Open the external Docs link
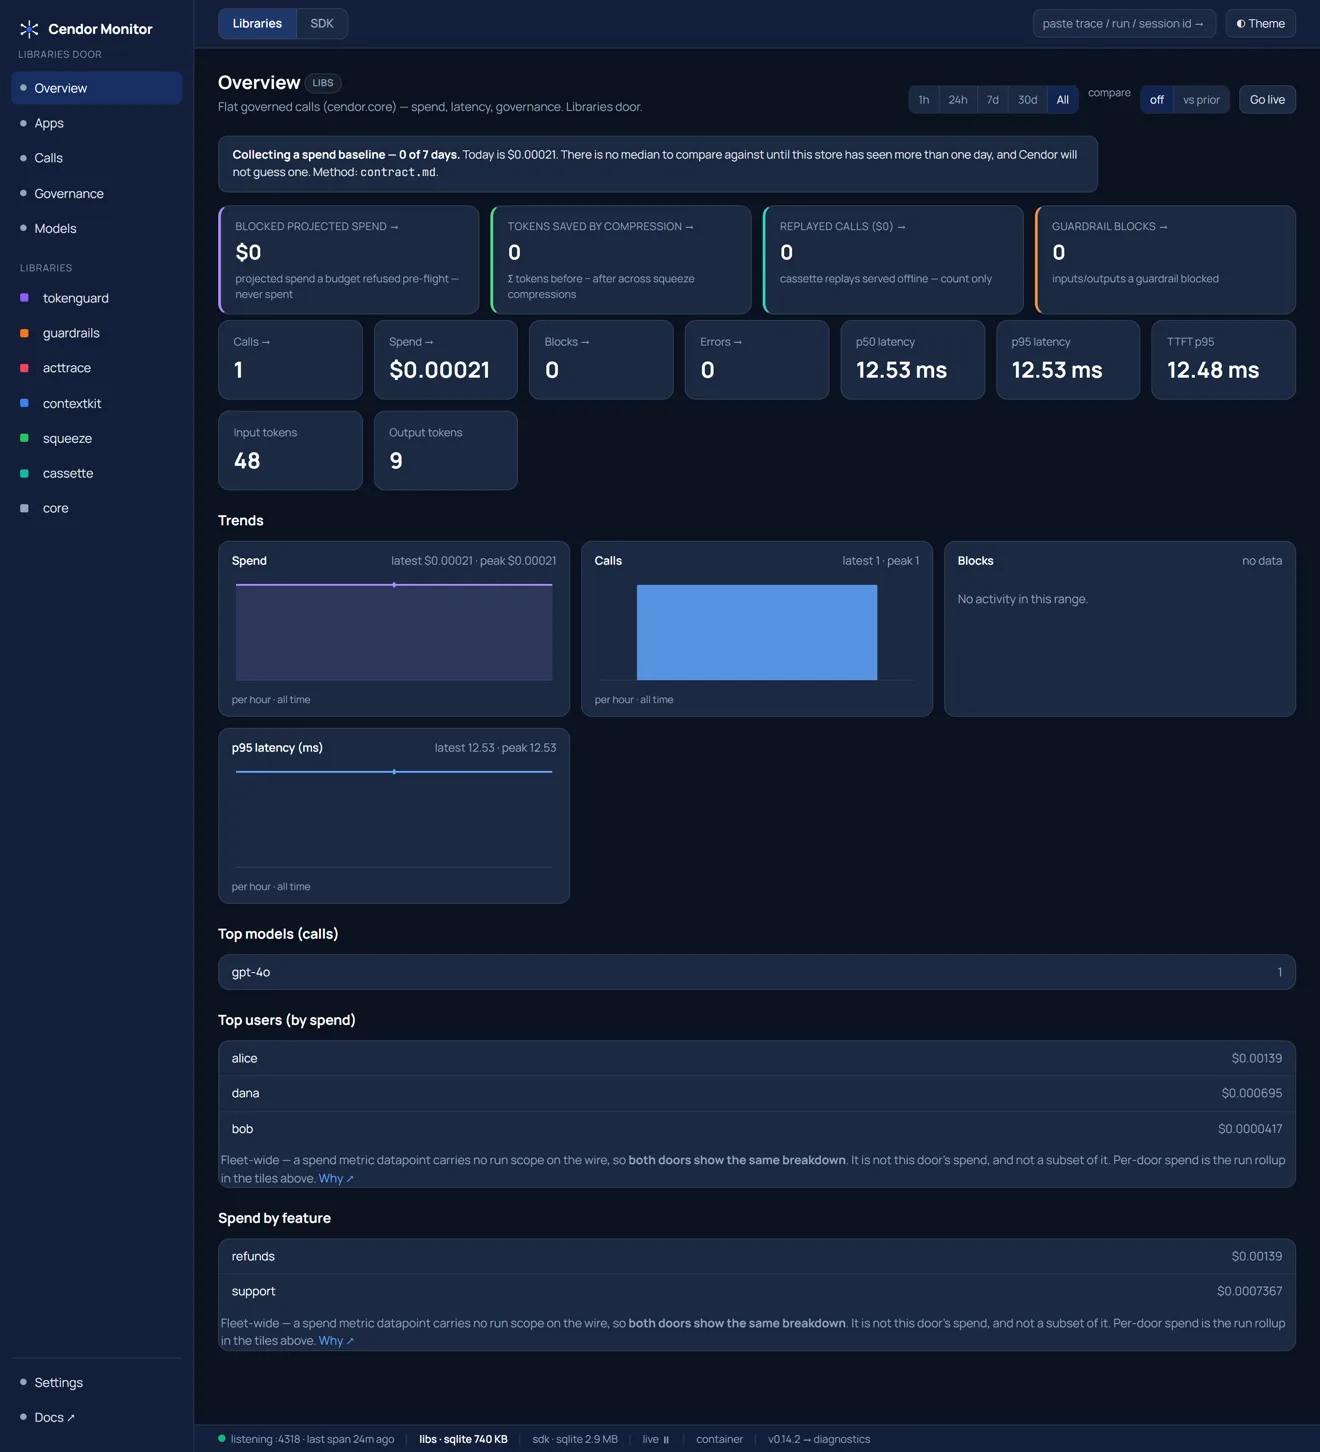 click(96, 1417)
